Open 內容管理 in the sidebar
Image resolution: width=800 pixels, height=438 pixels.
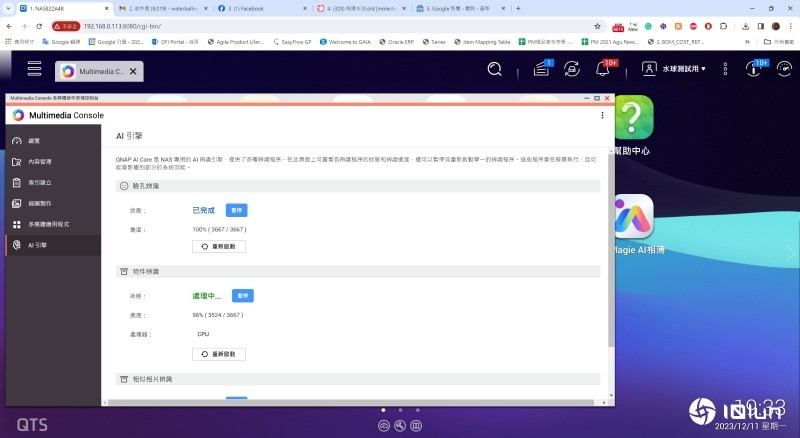pyautogui.click(x=39, y=162)
